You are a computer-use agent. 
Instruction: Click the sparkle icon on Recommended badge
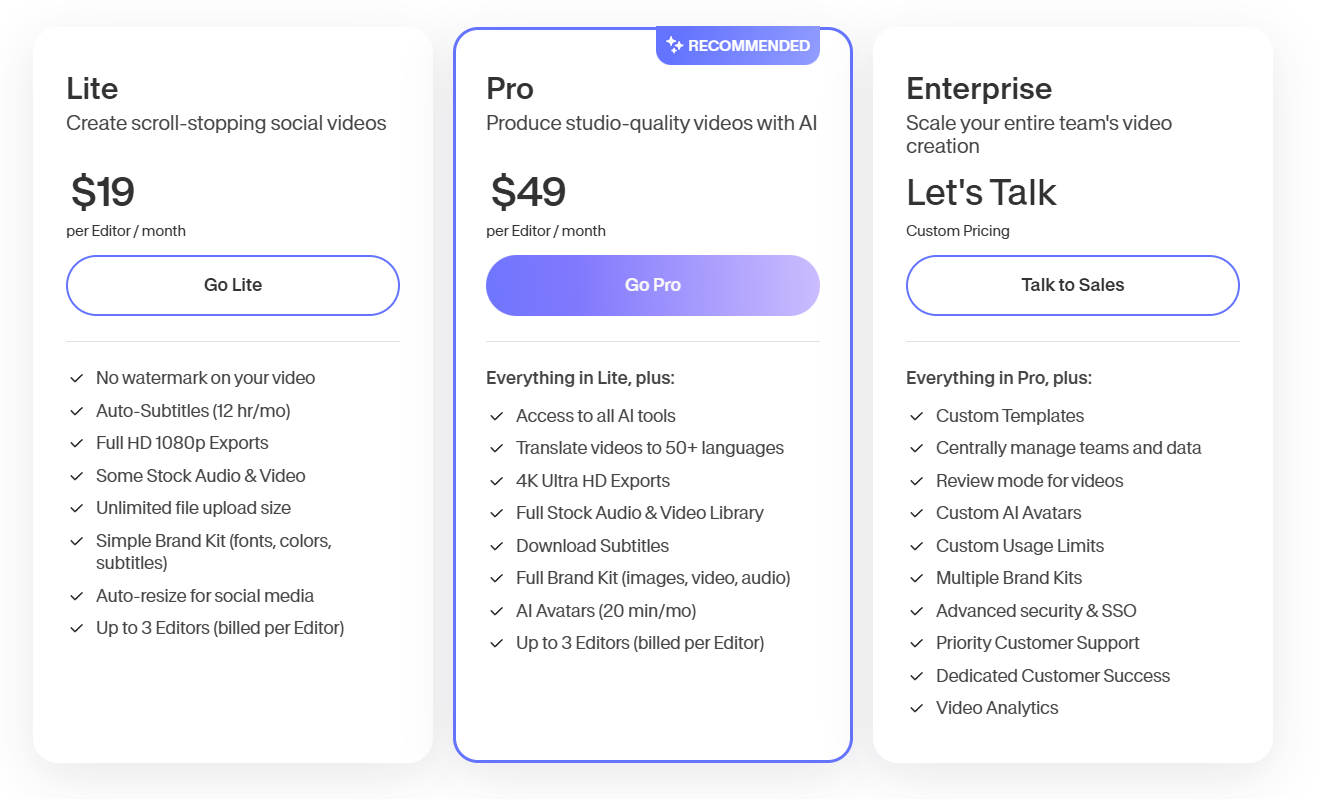point(674,45)
